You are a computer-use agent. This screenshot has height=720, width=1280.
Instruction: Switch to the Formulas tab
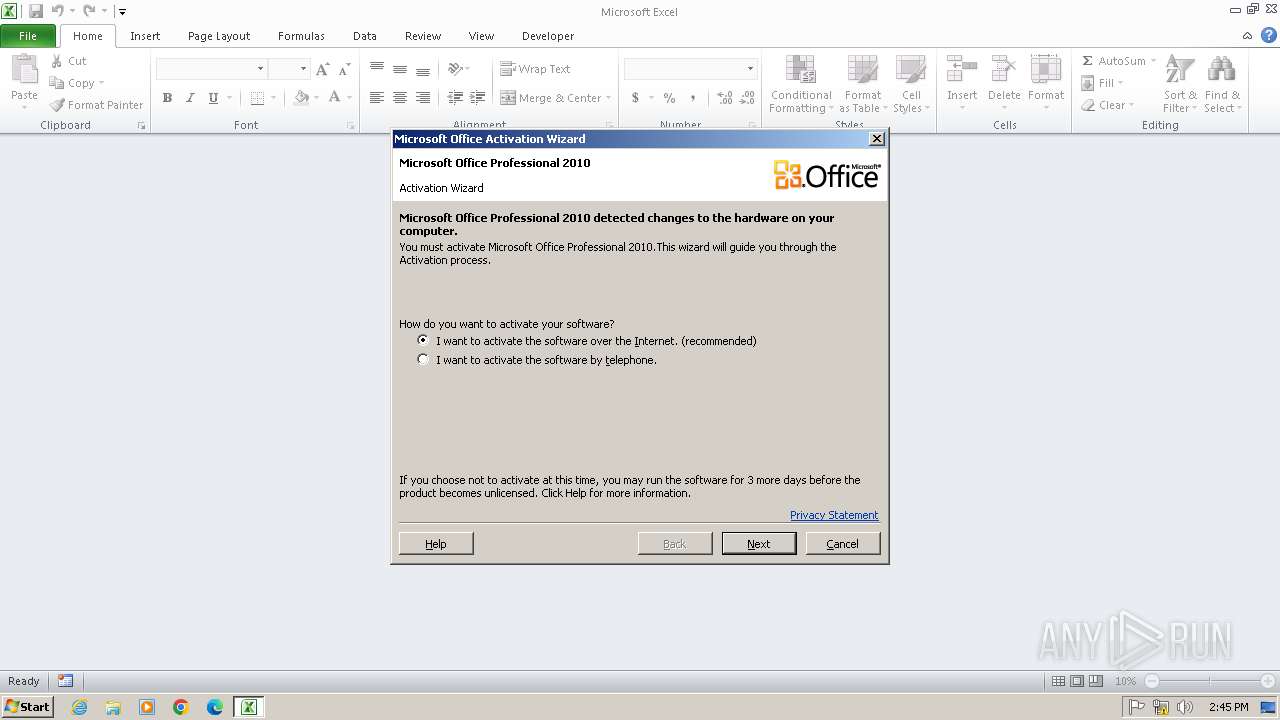point(301,36)
